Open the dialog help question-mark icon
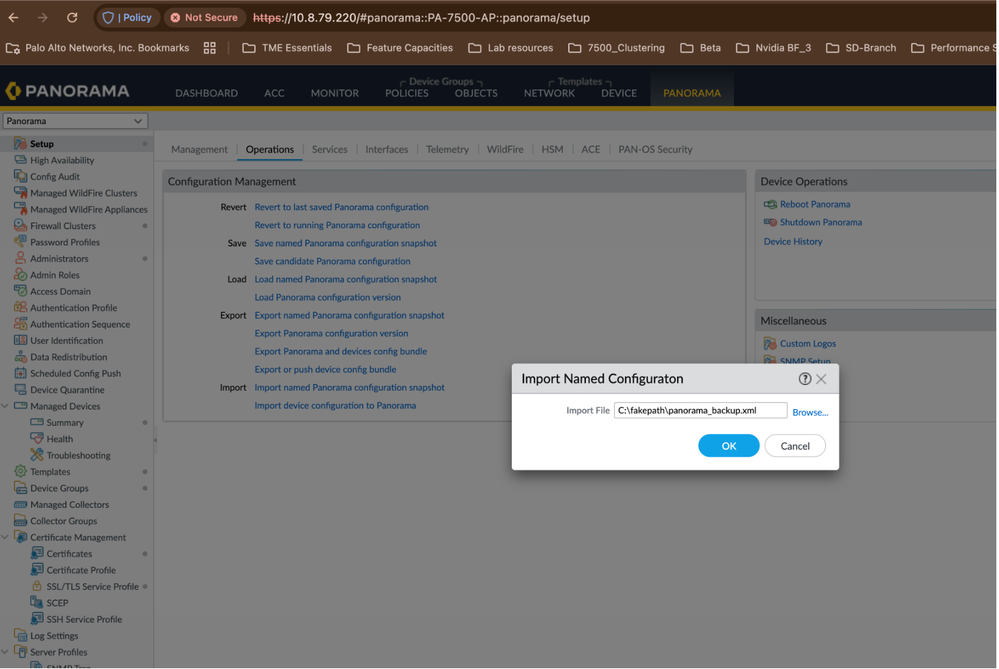 click(x=805, y=379)
